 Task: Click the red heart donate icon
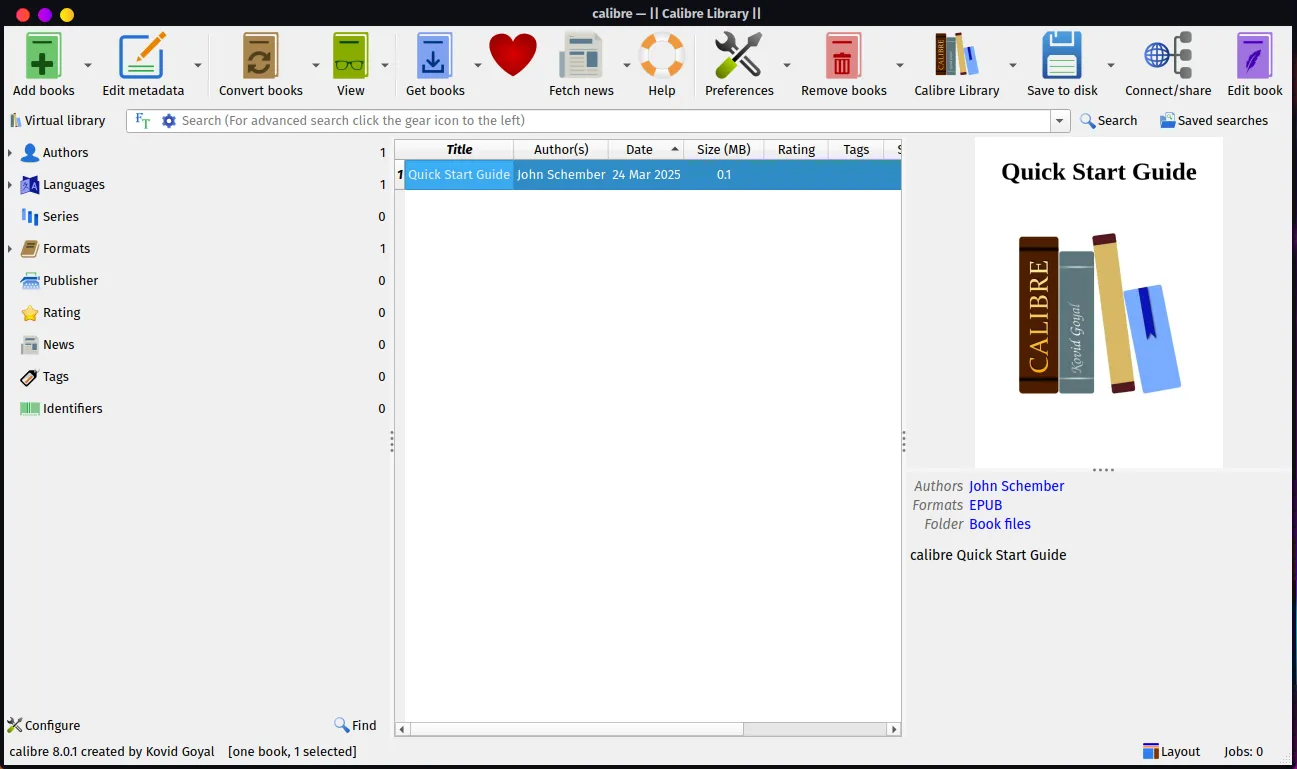513,55
